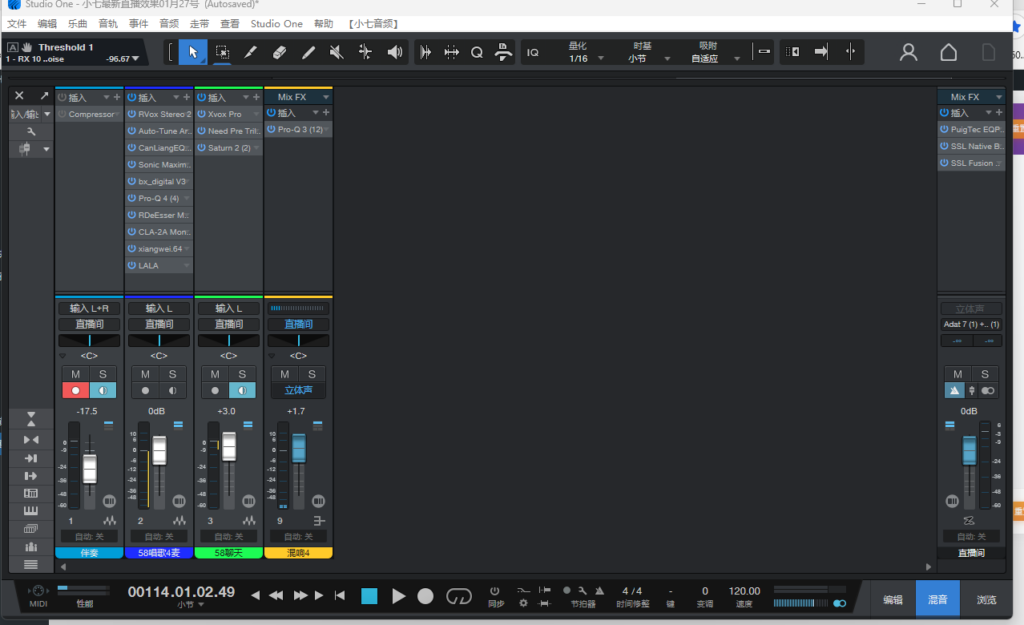Select the Mute tool in toolbar
Screen dimensions: 1024x625
pos(337,52)
